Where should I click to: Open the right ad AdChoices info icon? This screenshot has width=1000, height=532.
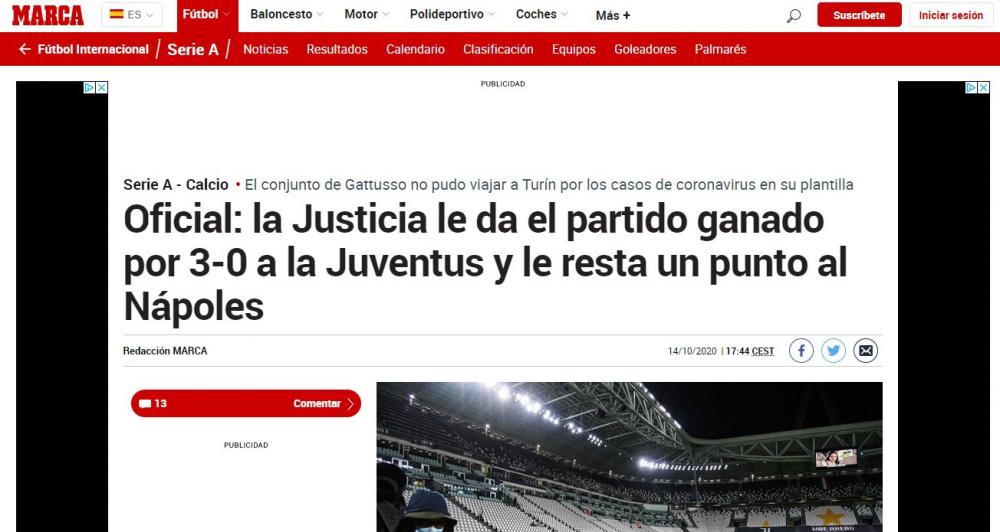971,87
